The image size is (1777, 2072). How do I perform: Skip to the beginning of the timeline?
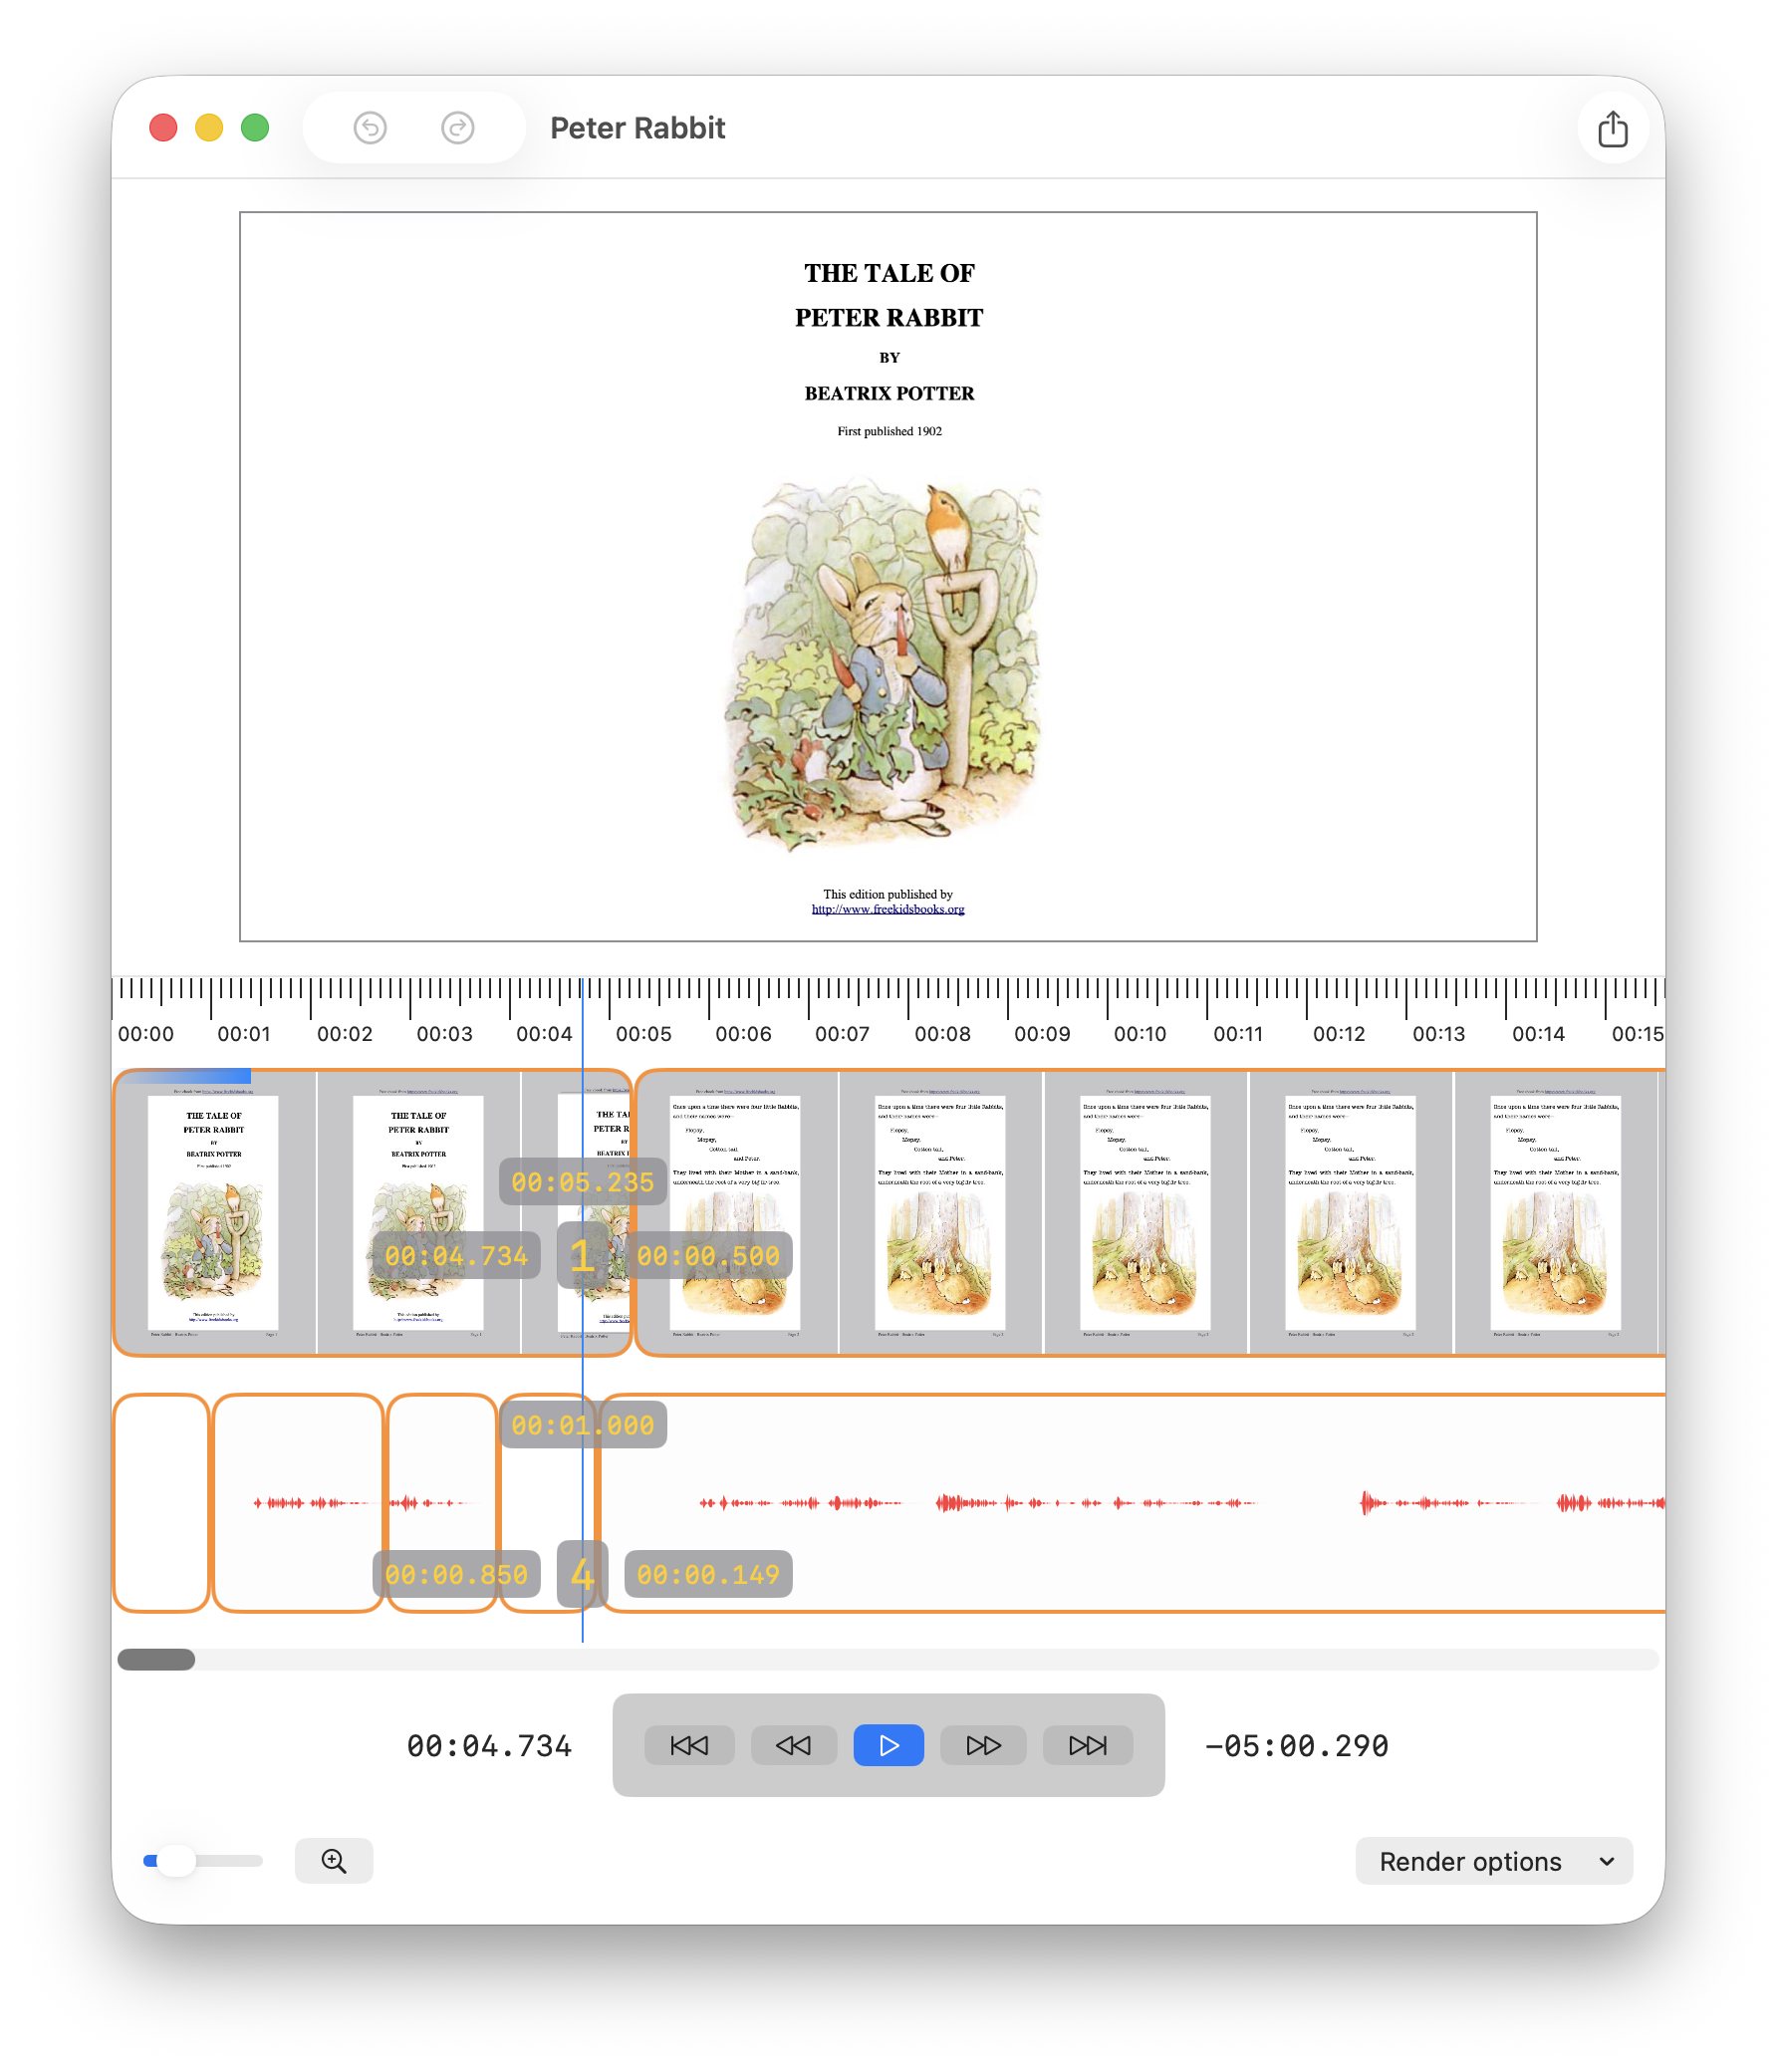(x=689, y=1746)
